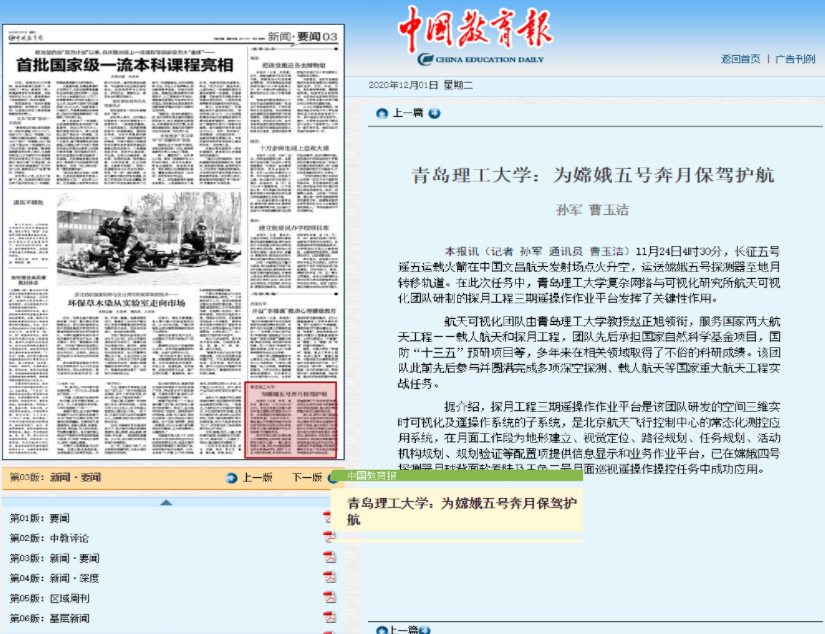Click the date 2020年12月01日 星期二

point(420,85)
